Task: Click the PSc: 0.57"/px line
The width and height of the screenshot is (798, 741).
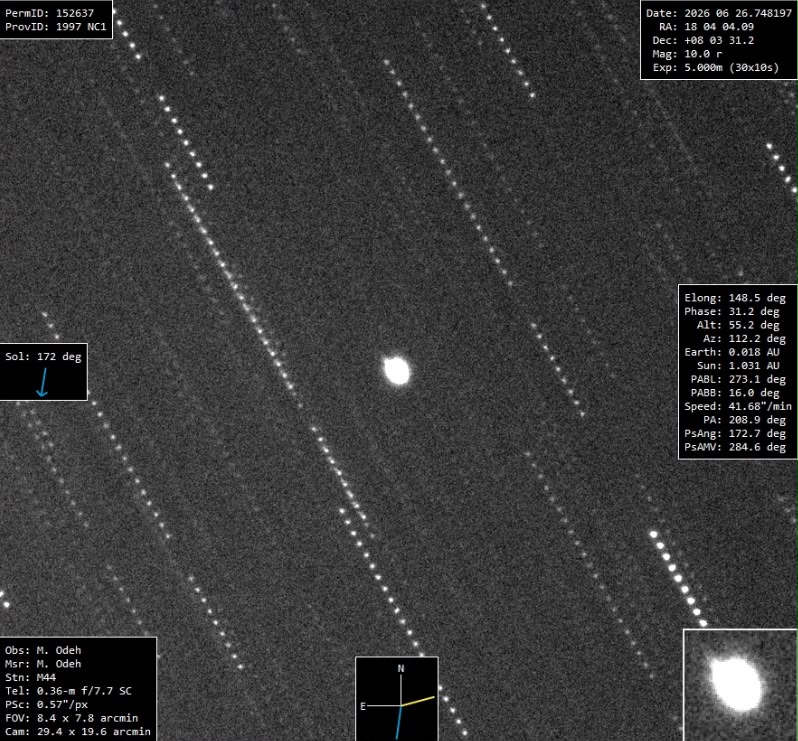Action: [x=46, y=704]
